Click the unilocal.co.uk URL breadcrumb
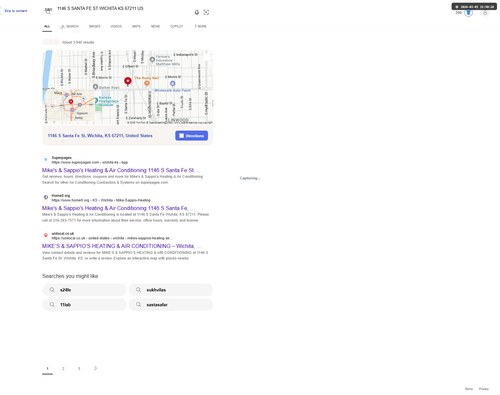 tap(112, 238)
